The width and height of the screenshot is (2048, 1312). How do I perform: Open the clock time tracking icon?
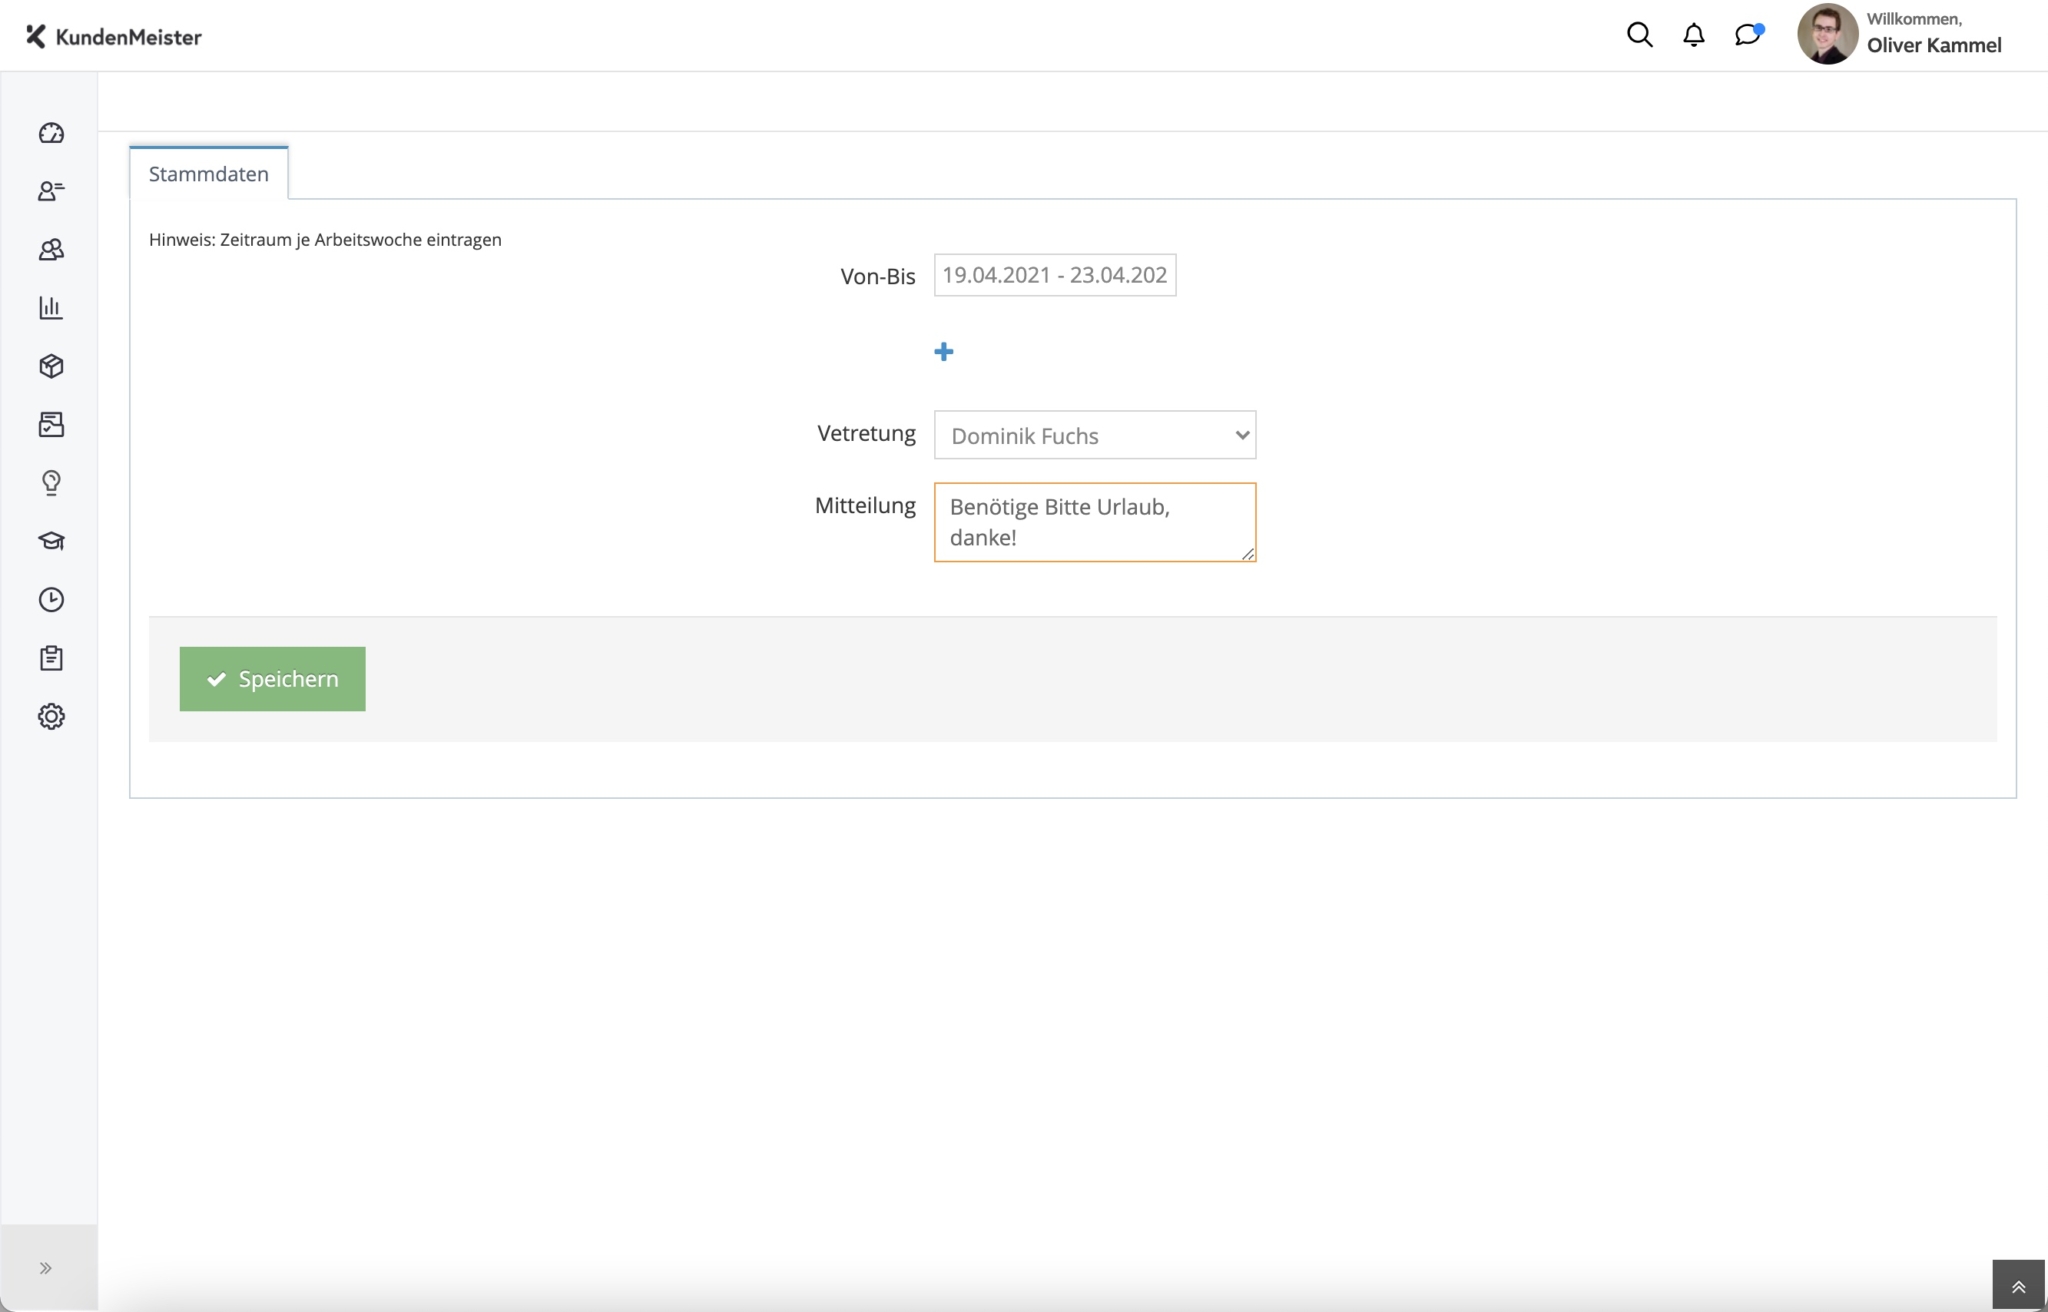point(51,600)
